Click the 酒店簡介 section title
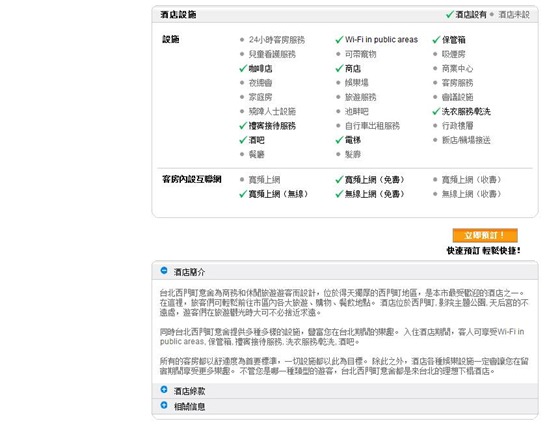This screenshot has width=560, height=432. coord(189,272)
